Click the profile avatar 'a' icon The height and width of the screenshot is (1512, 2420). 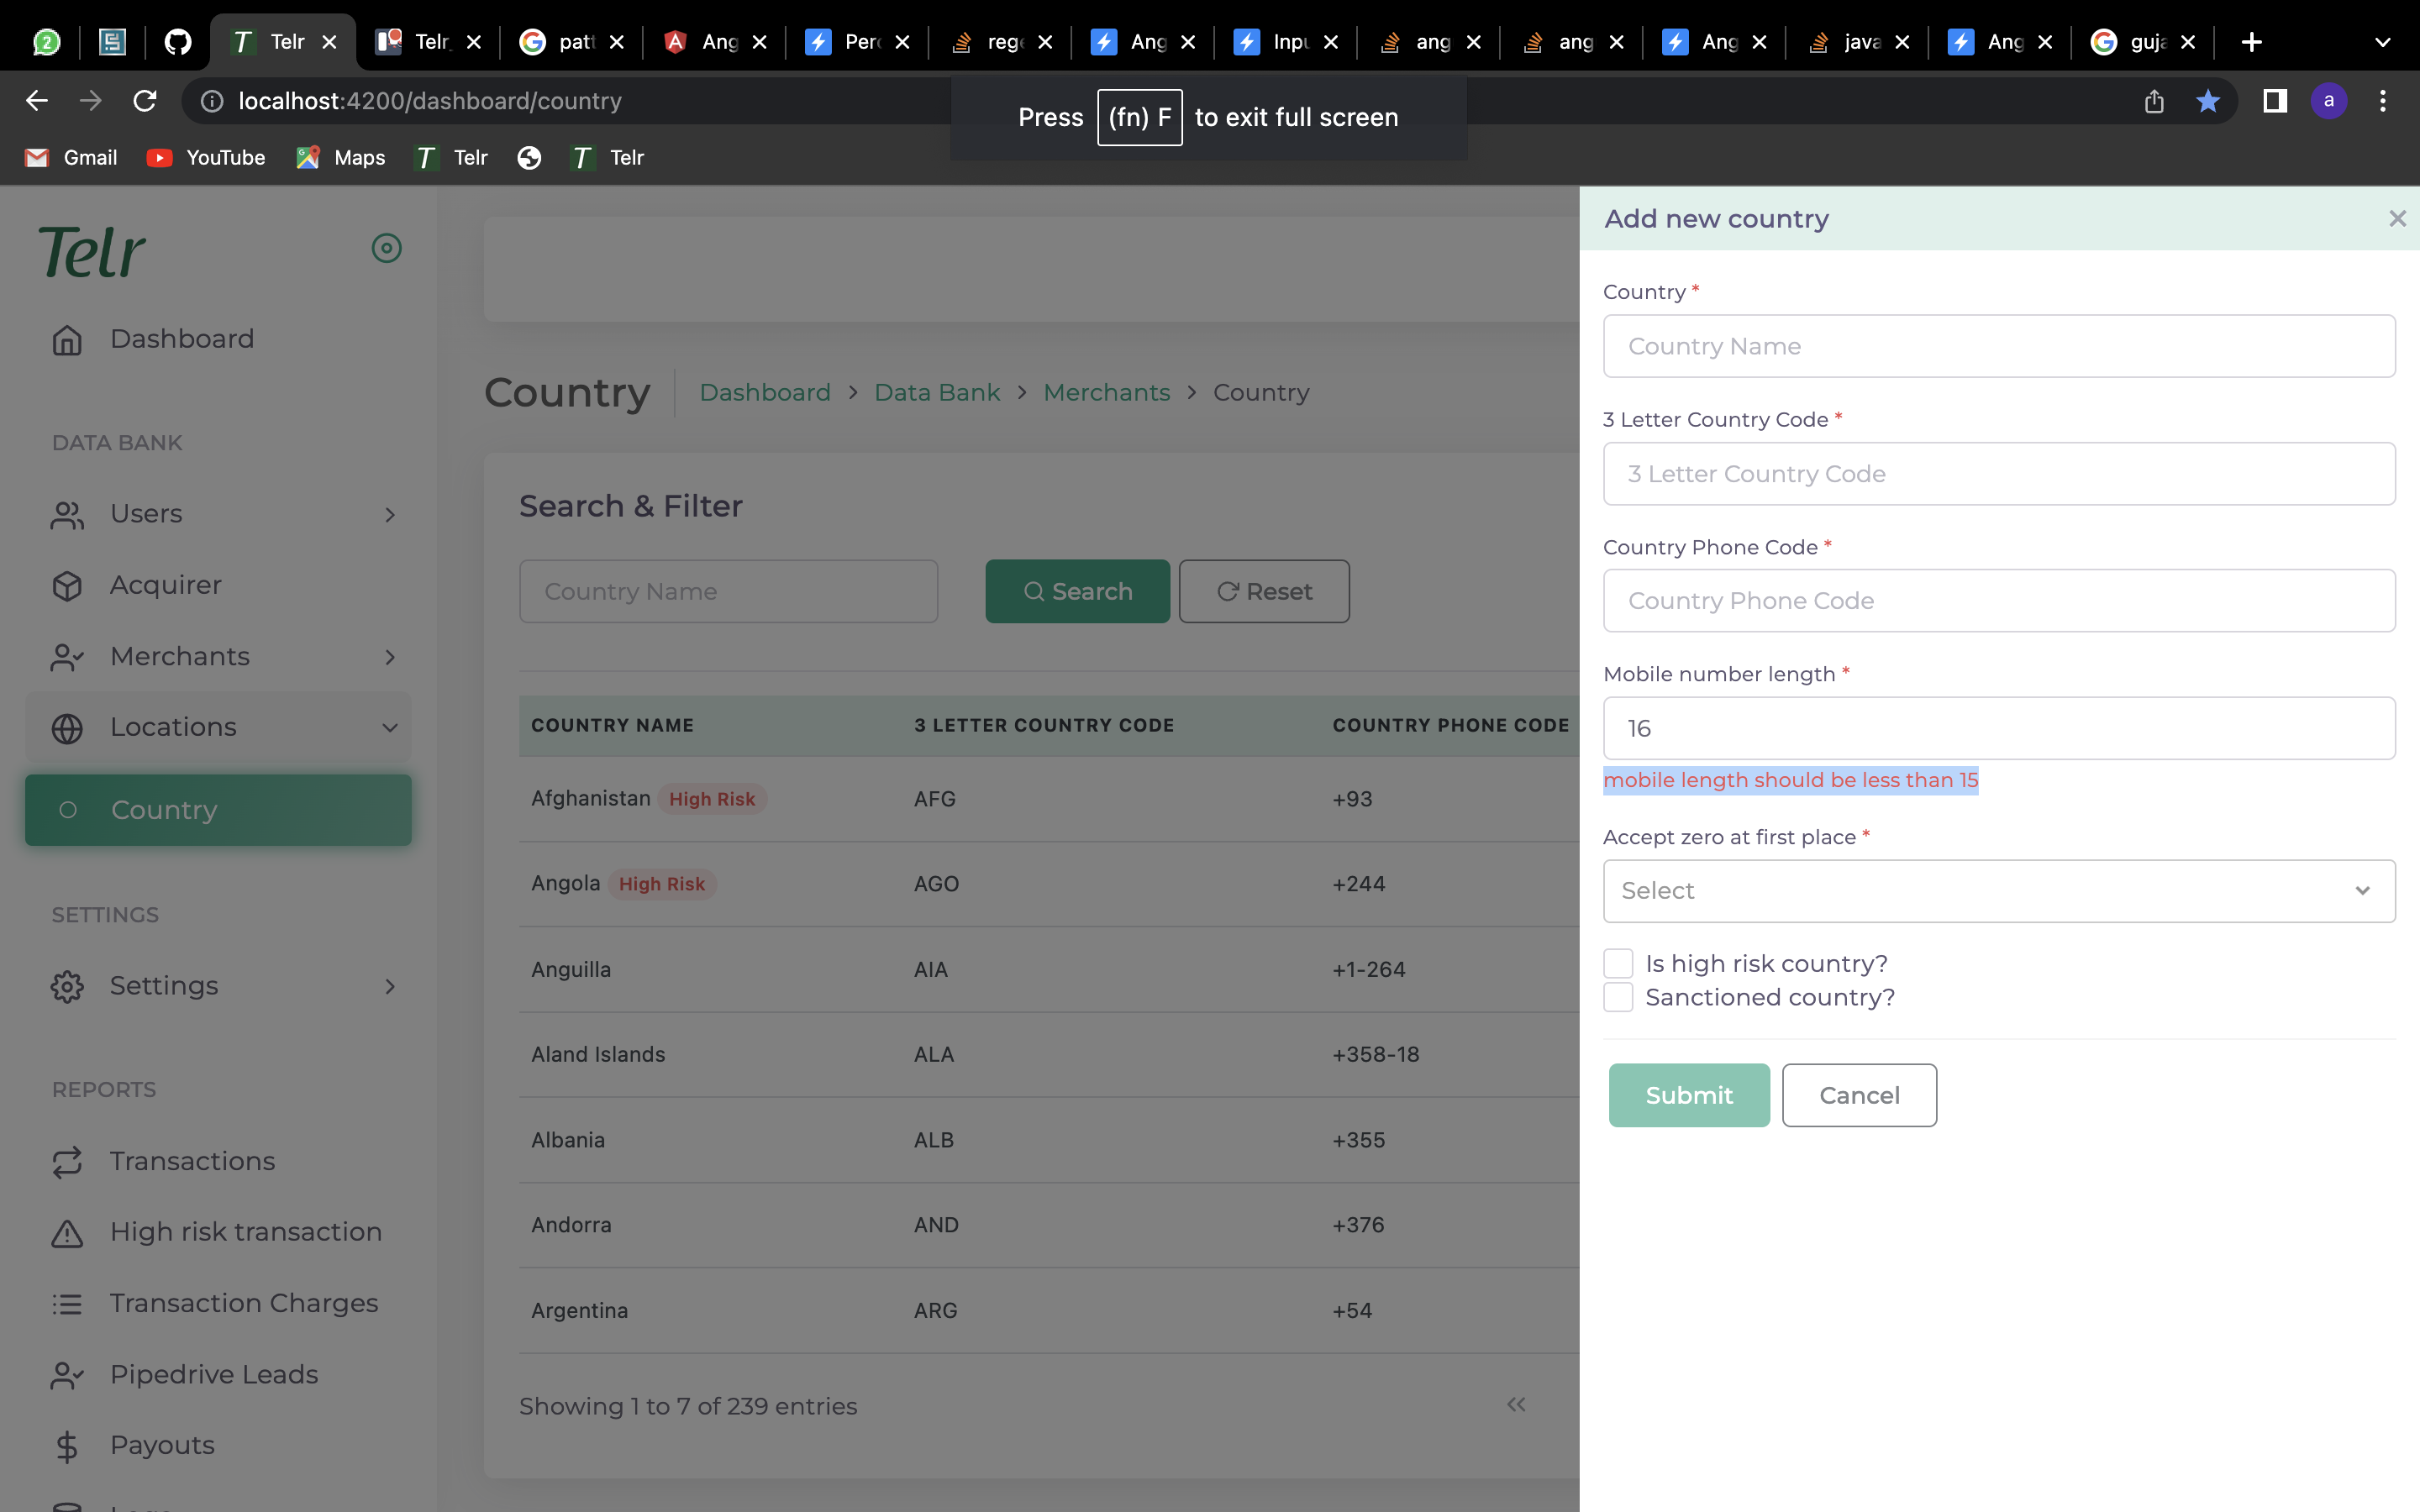(x=2329, y=101)
